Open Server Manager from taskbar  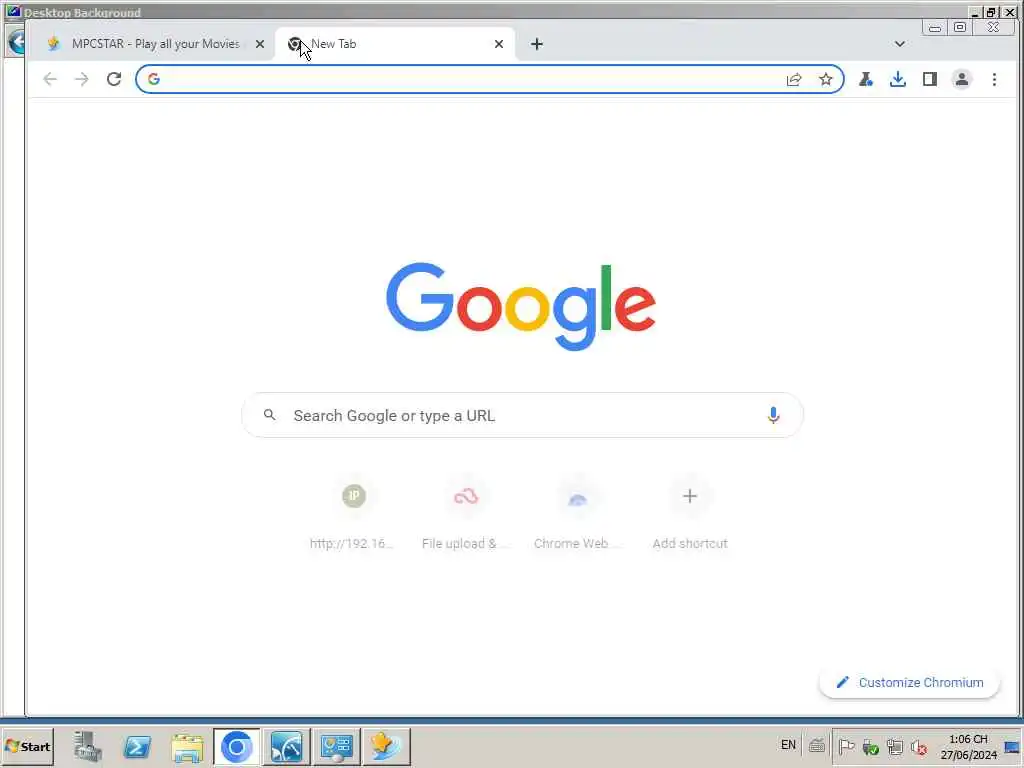(88, 746)
